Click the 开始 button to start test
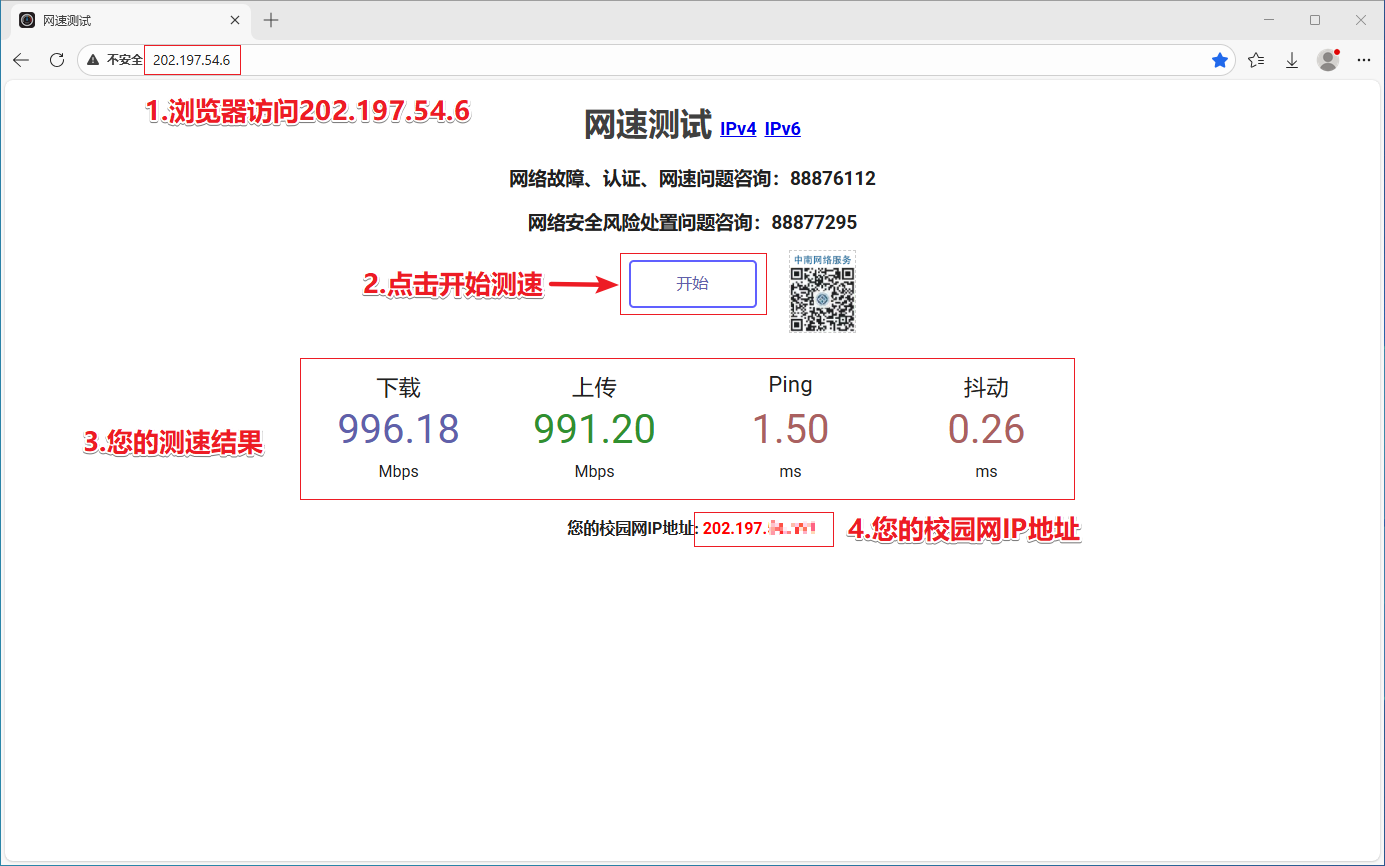Viewport: 1385px width, 866px height. coord(692,284)
